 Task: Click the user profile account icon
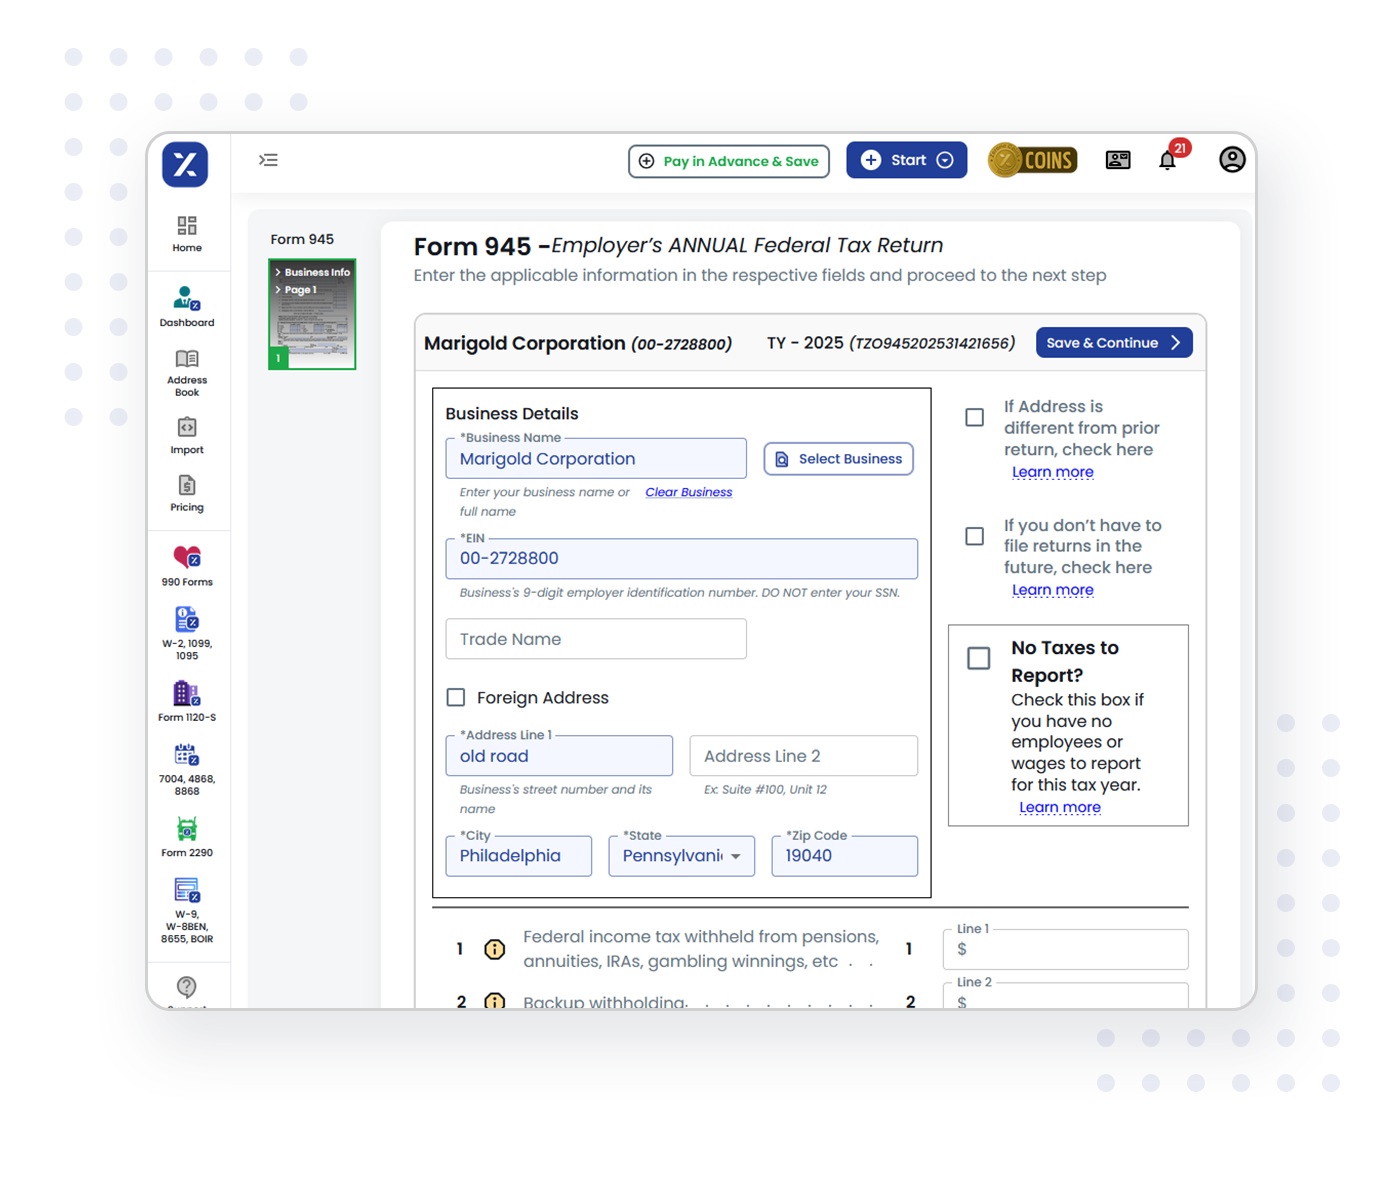click(1232, 160)
